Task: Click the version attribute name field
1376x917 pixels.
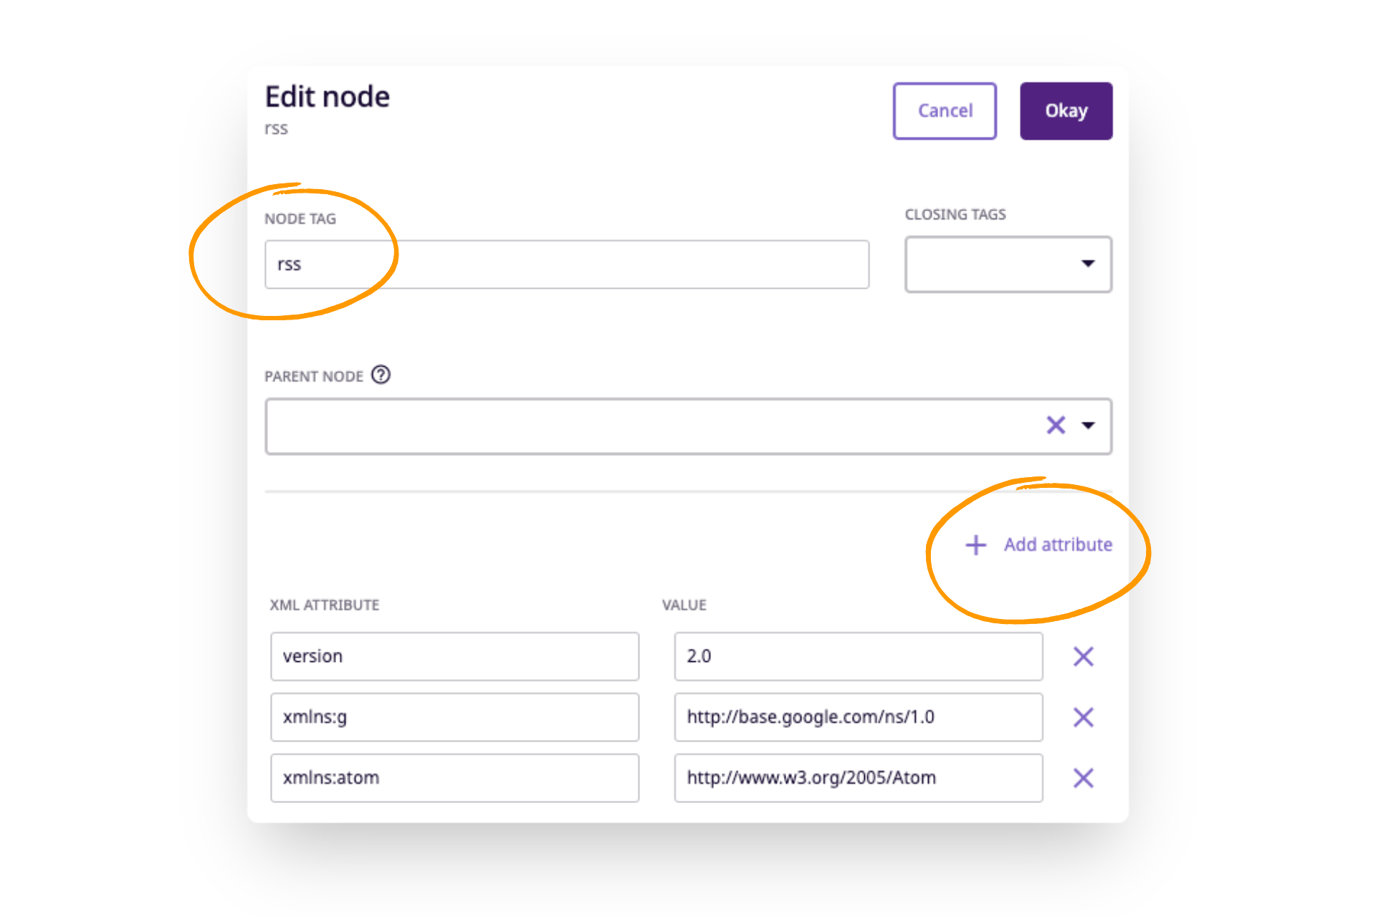Action: click(454, 657)
